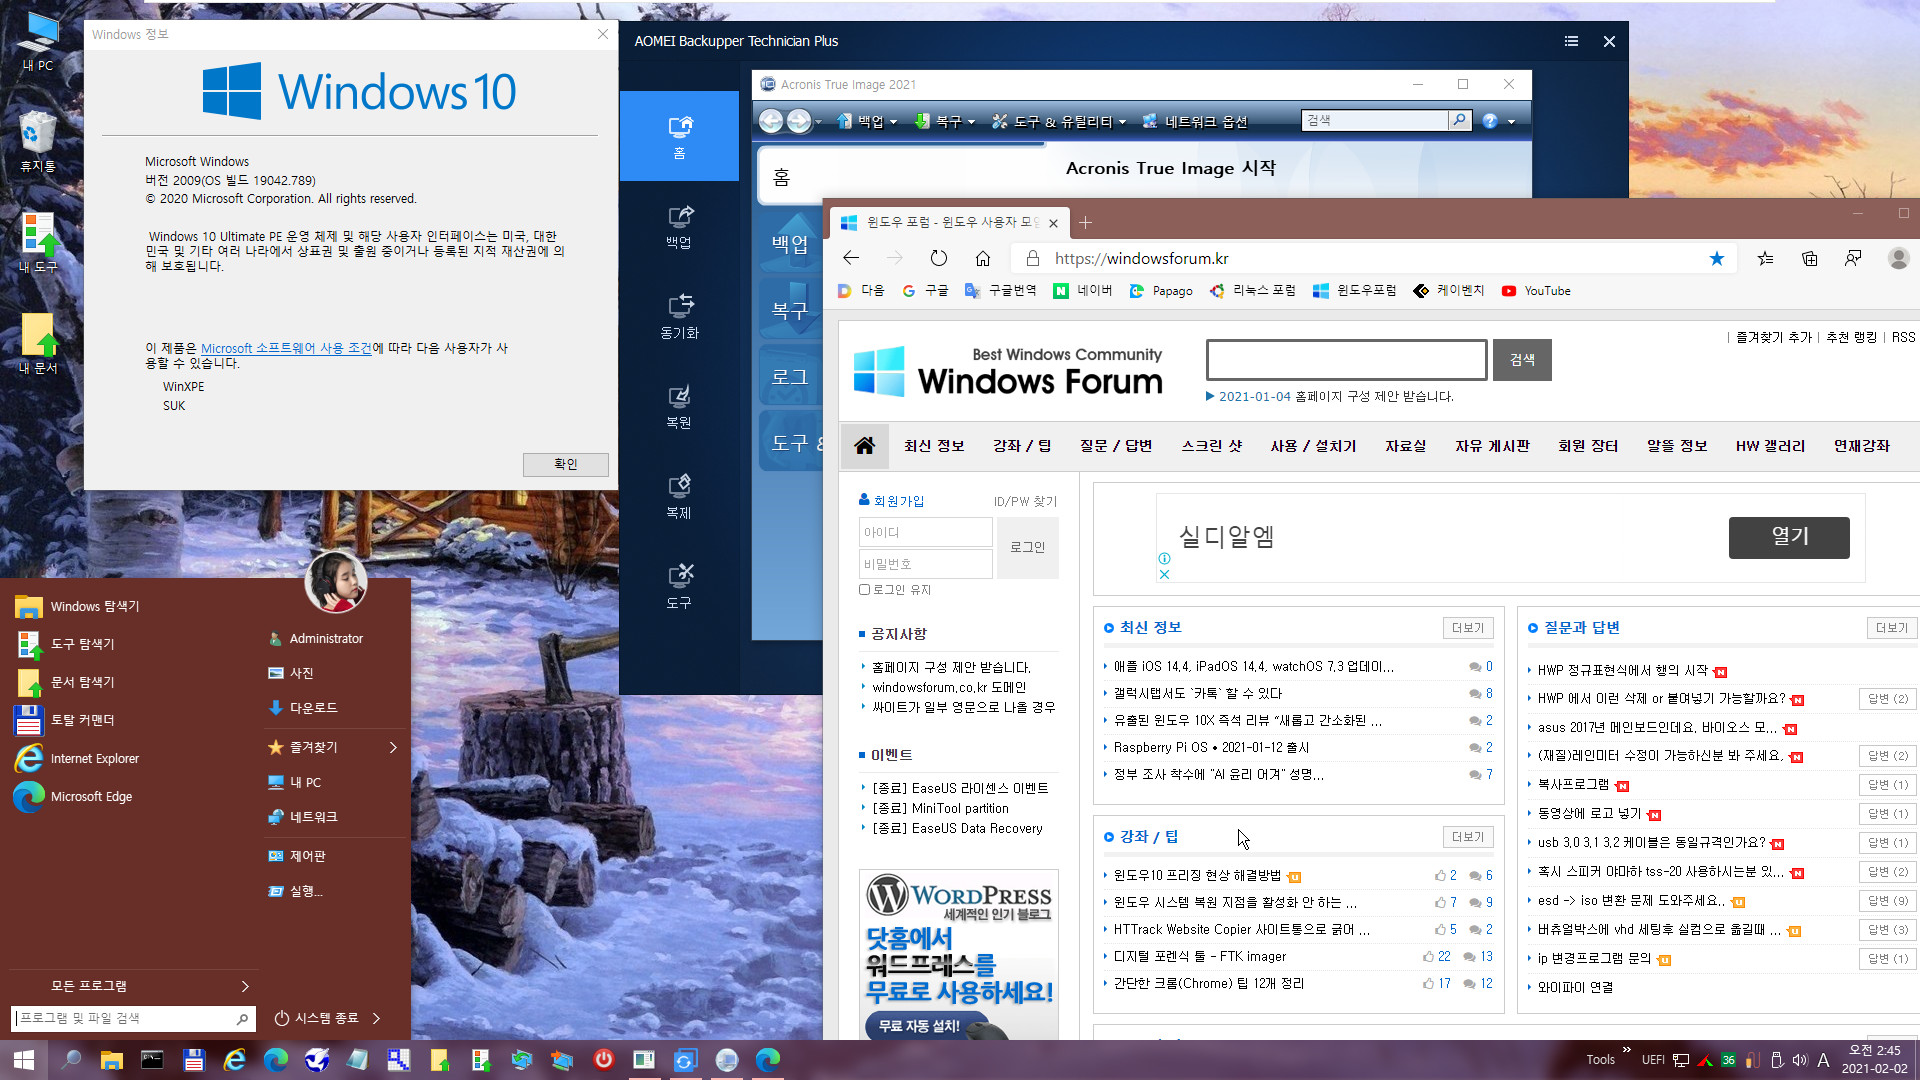This screenshot has height=1080, width=1920.
Task: Click the browser home button
Action: [x=983, y=258]
